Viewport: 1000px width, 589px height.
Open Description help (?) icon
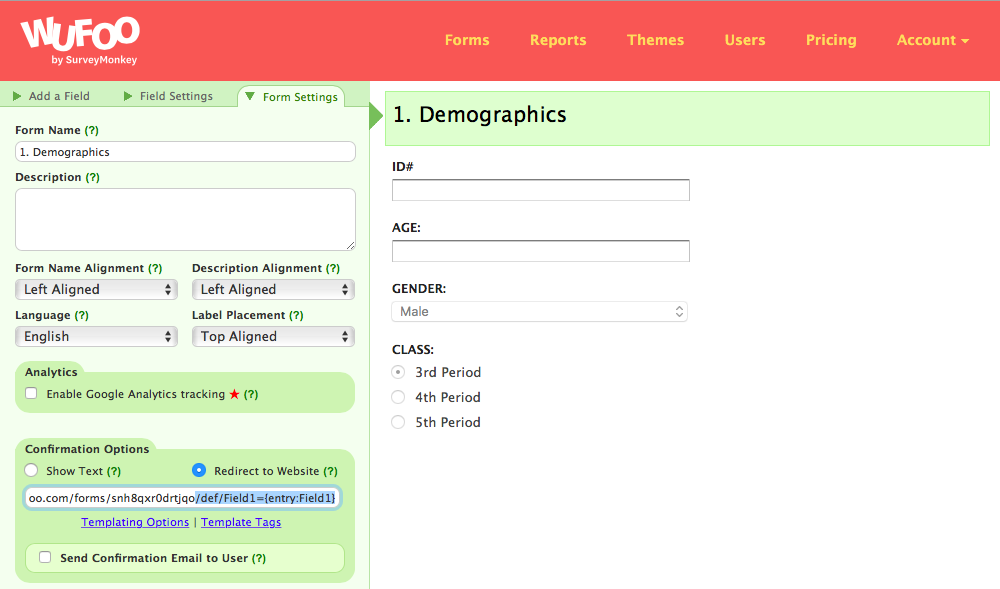coord(92,177)
